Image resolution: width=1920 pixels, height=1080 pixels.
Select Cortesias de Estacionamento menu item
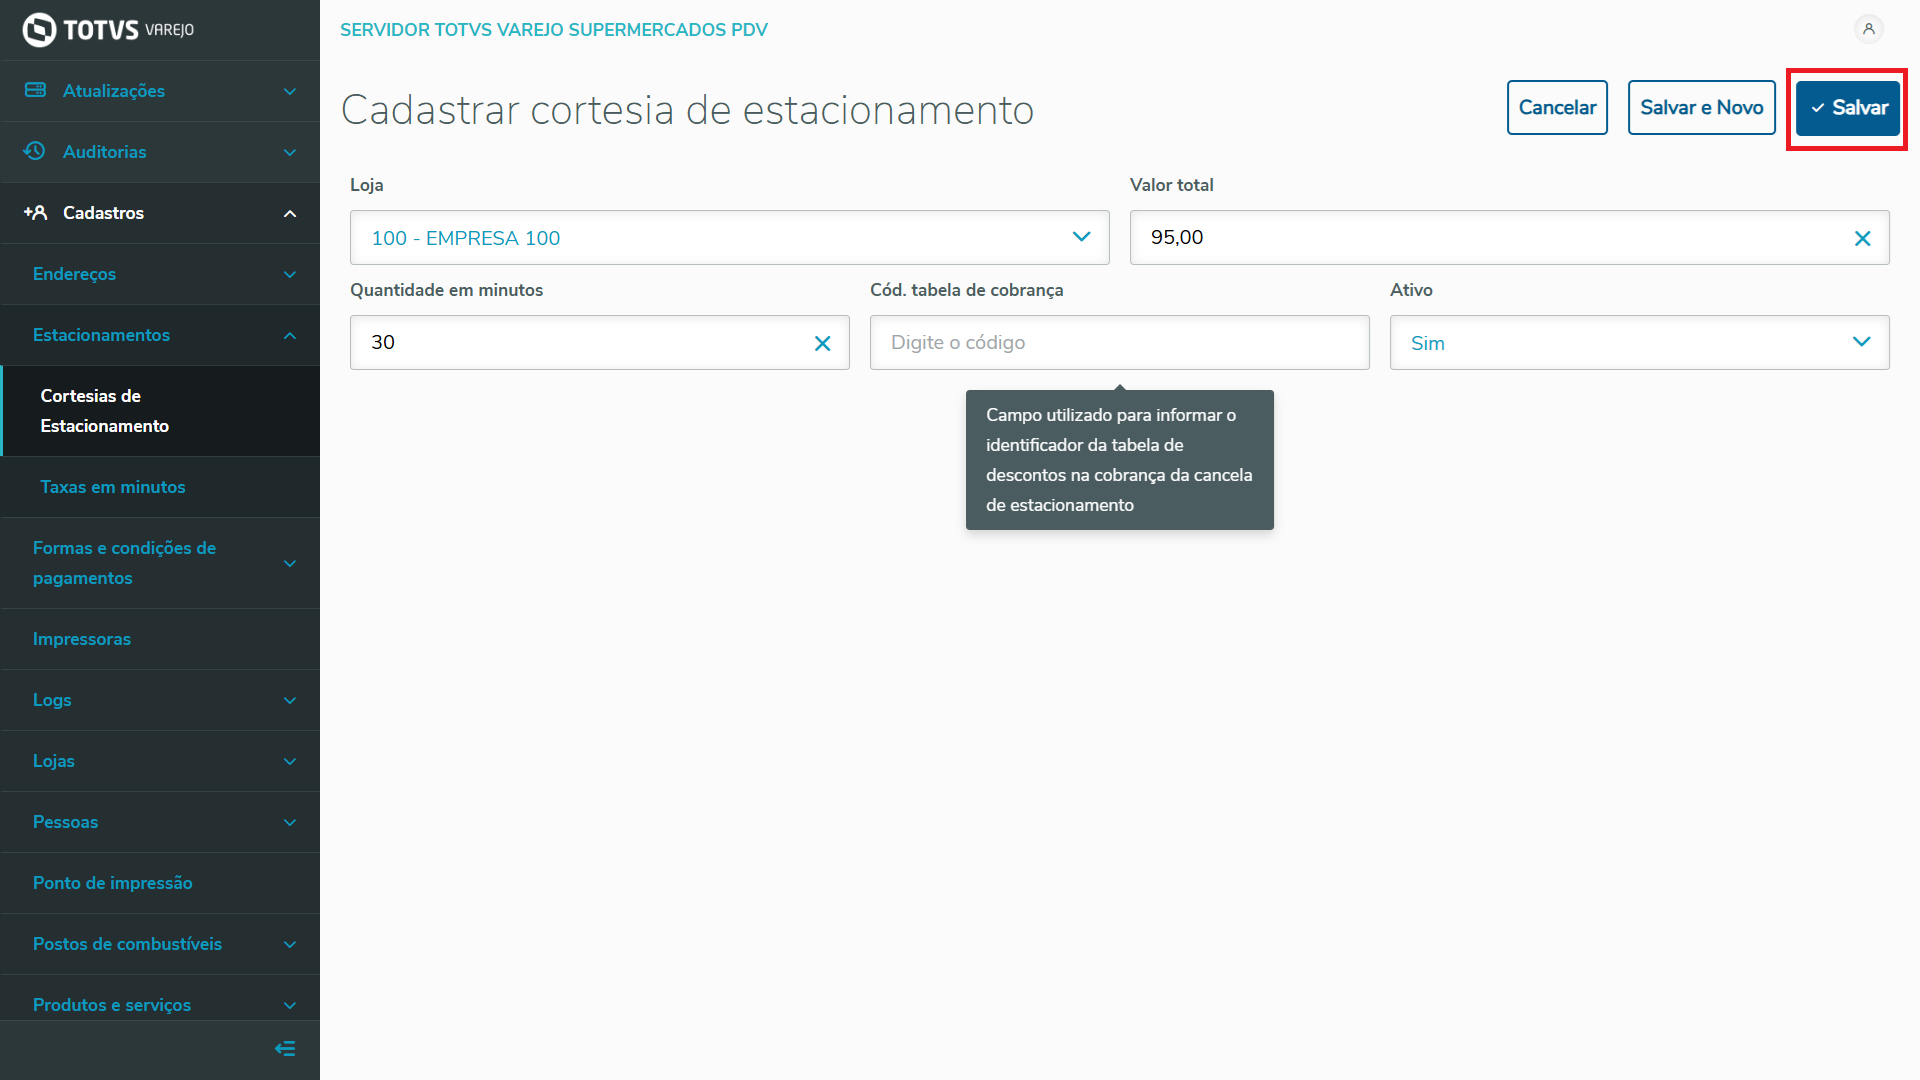point(104,411)
